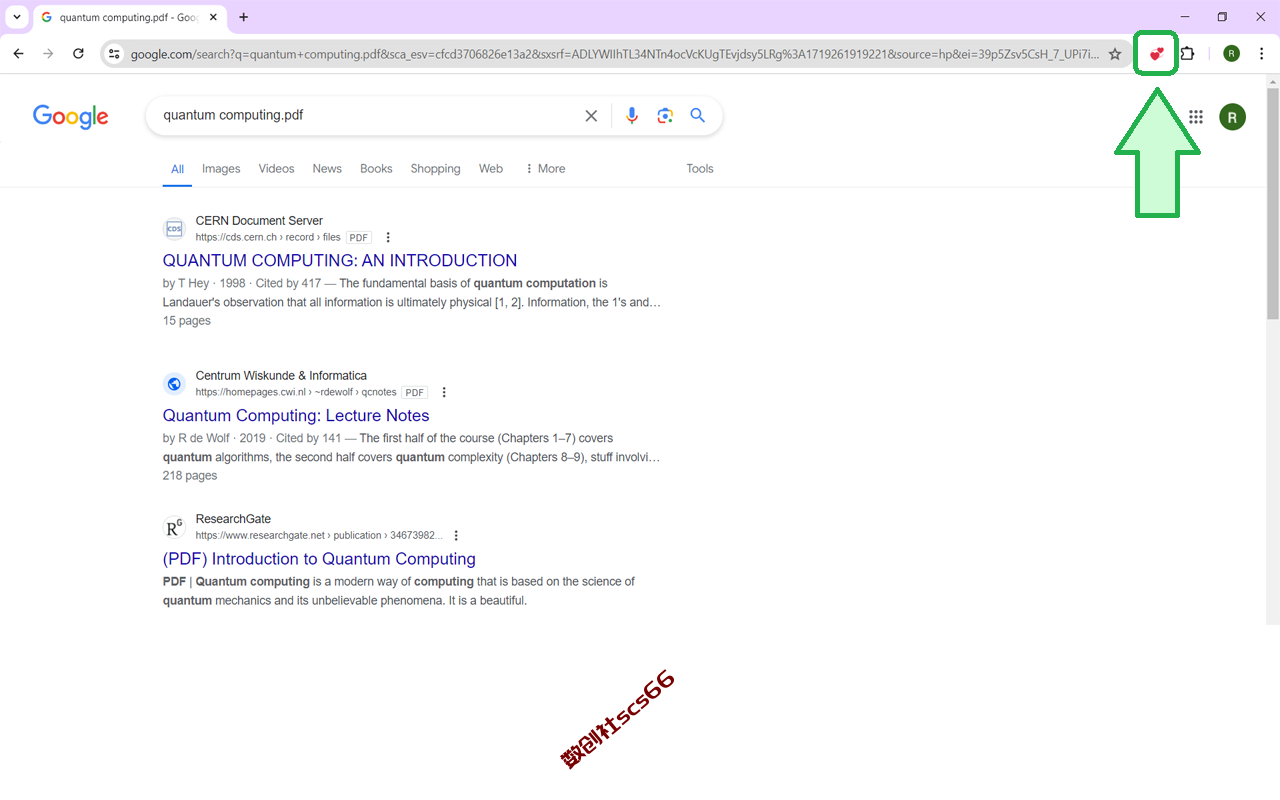The height and width of the screenshot is (800, 1280).
Task: Switch to News results tab
Action: (x=327, y=169)
